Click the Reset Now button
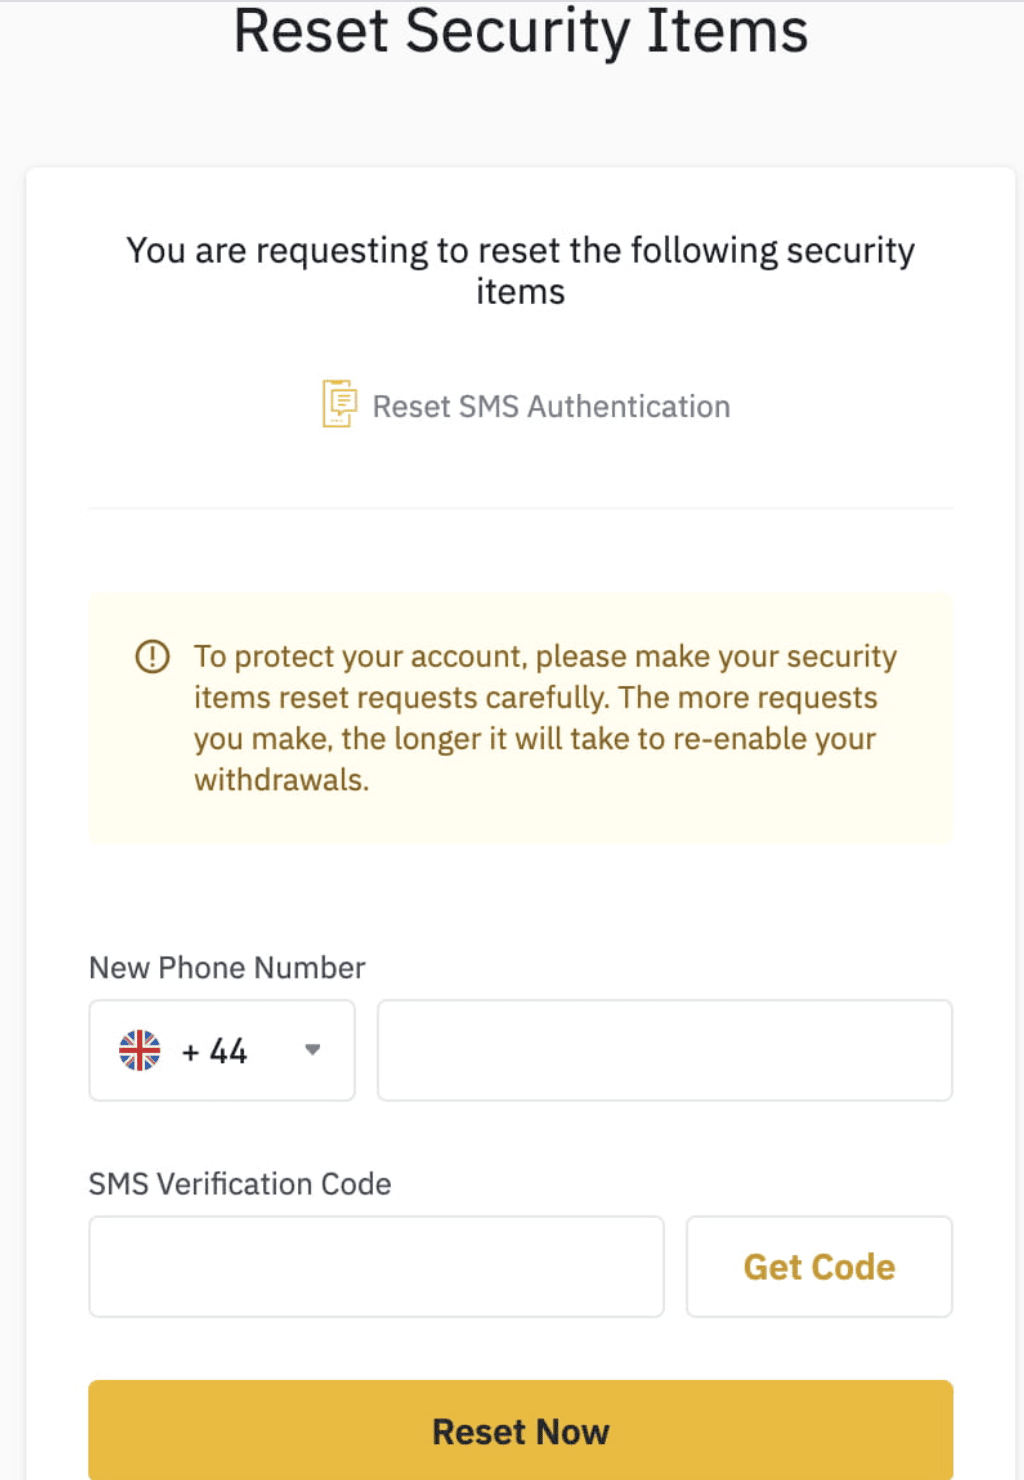Image resolution: width=1024 pixels, height=1480 pixels. tap(521, 1431)
